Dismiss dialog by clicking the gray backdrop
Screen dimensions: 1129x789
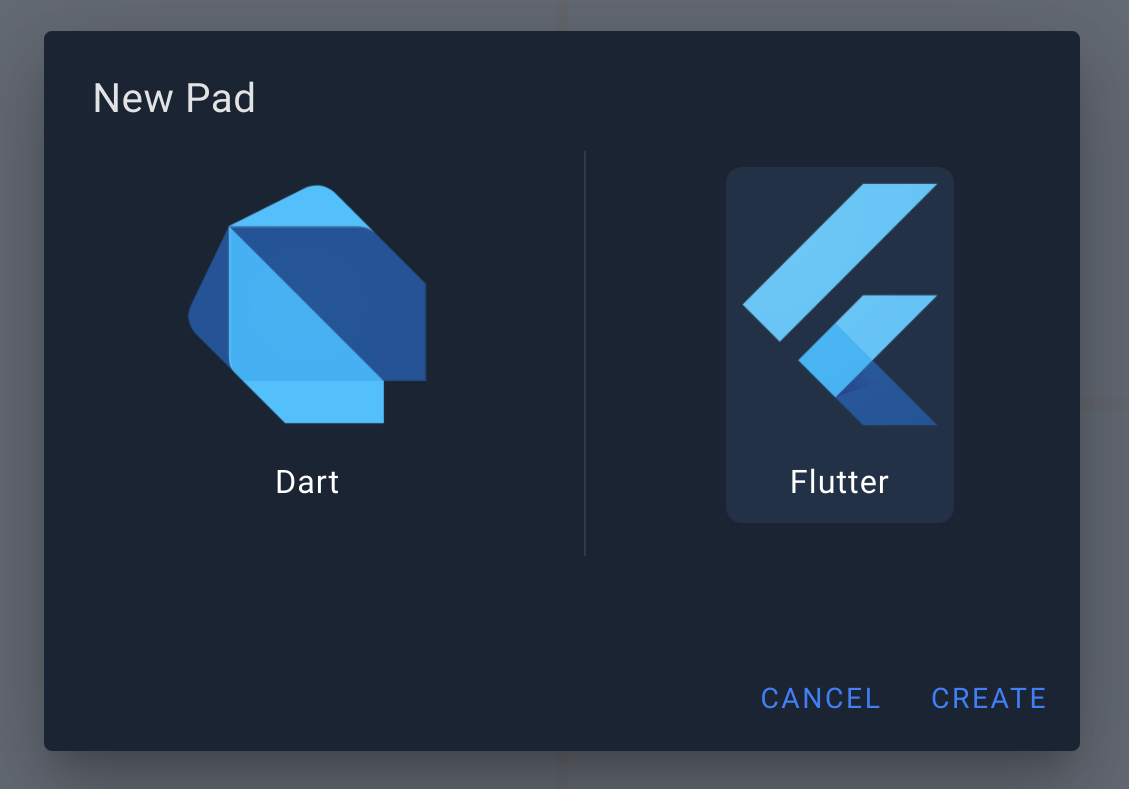click(20, 400)
